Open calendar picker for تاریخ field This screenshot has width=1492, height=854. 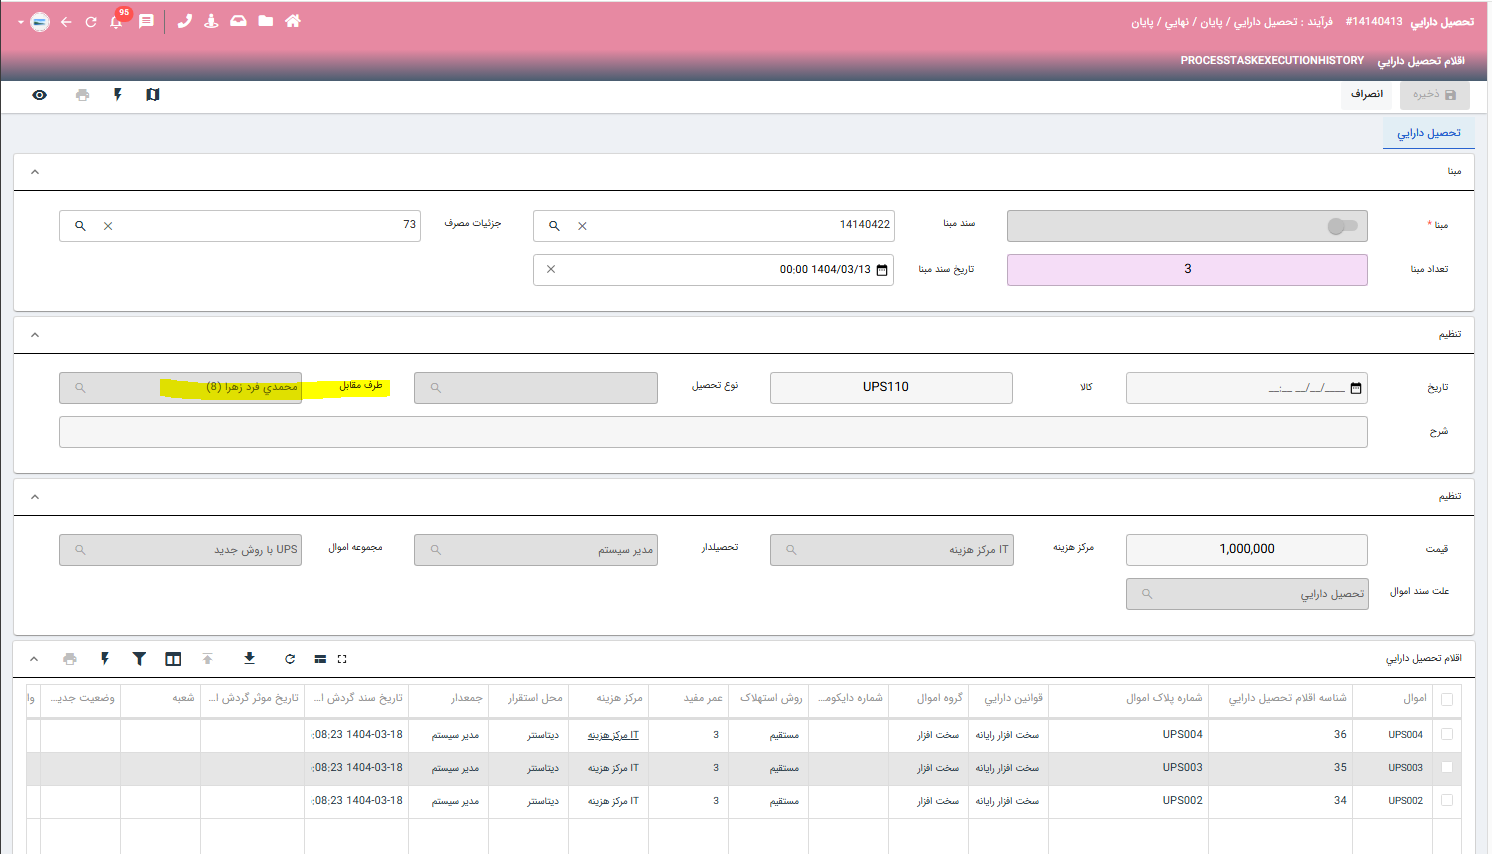pyautogui.click(x=1356, y=388)
